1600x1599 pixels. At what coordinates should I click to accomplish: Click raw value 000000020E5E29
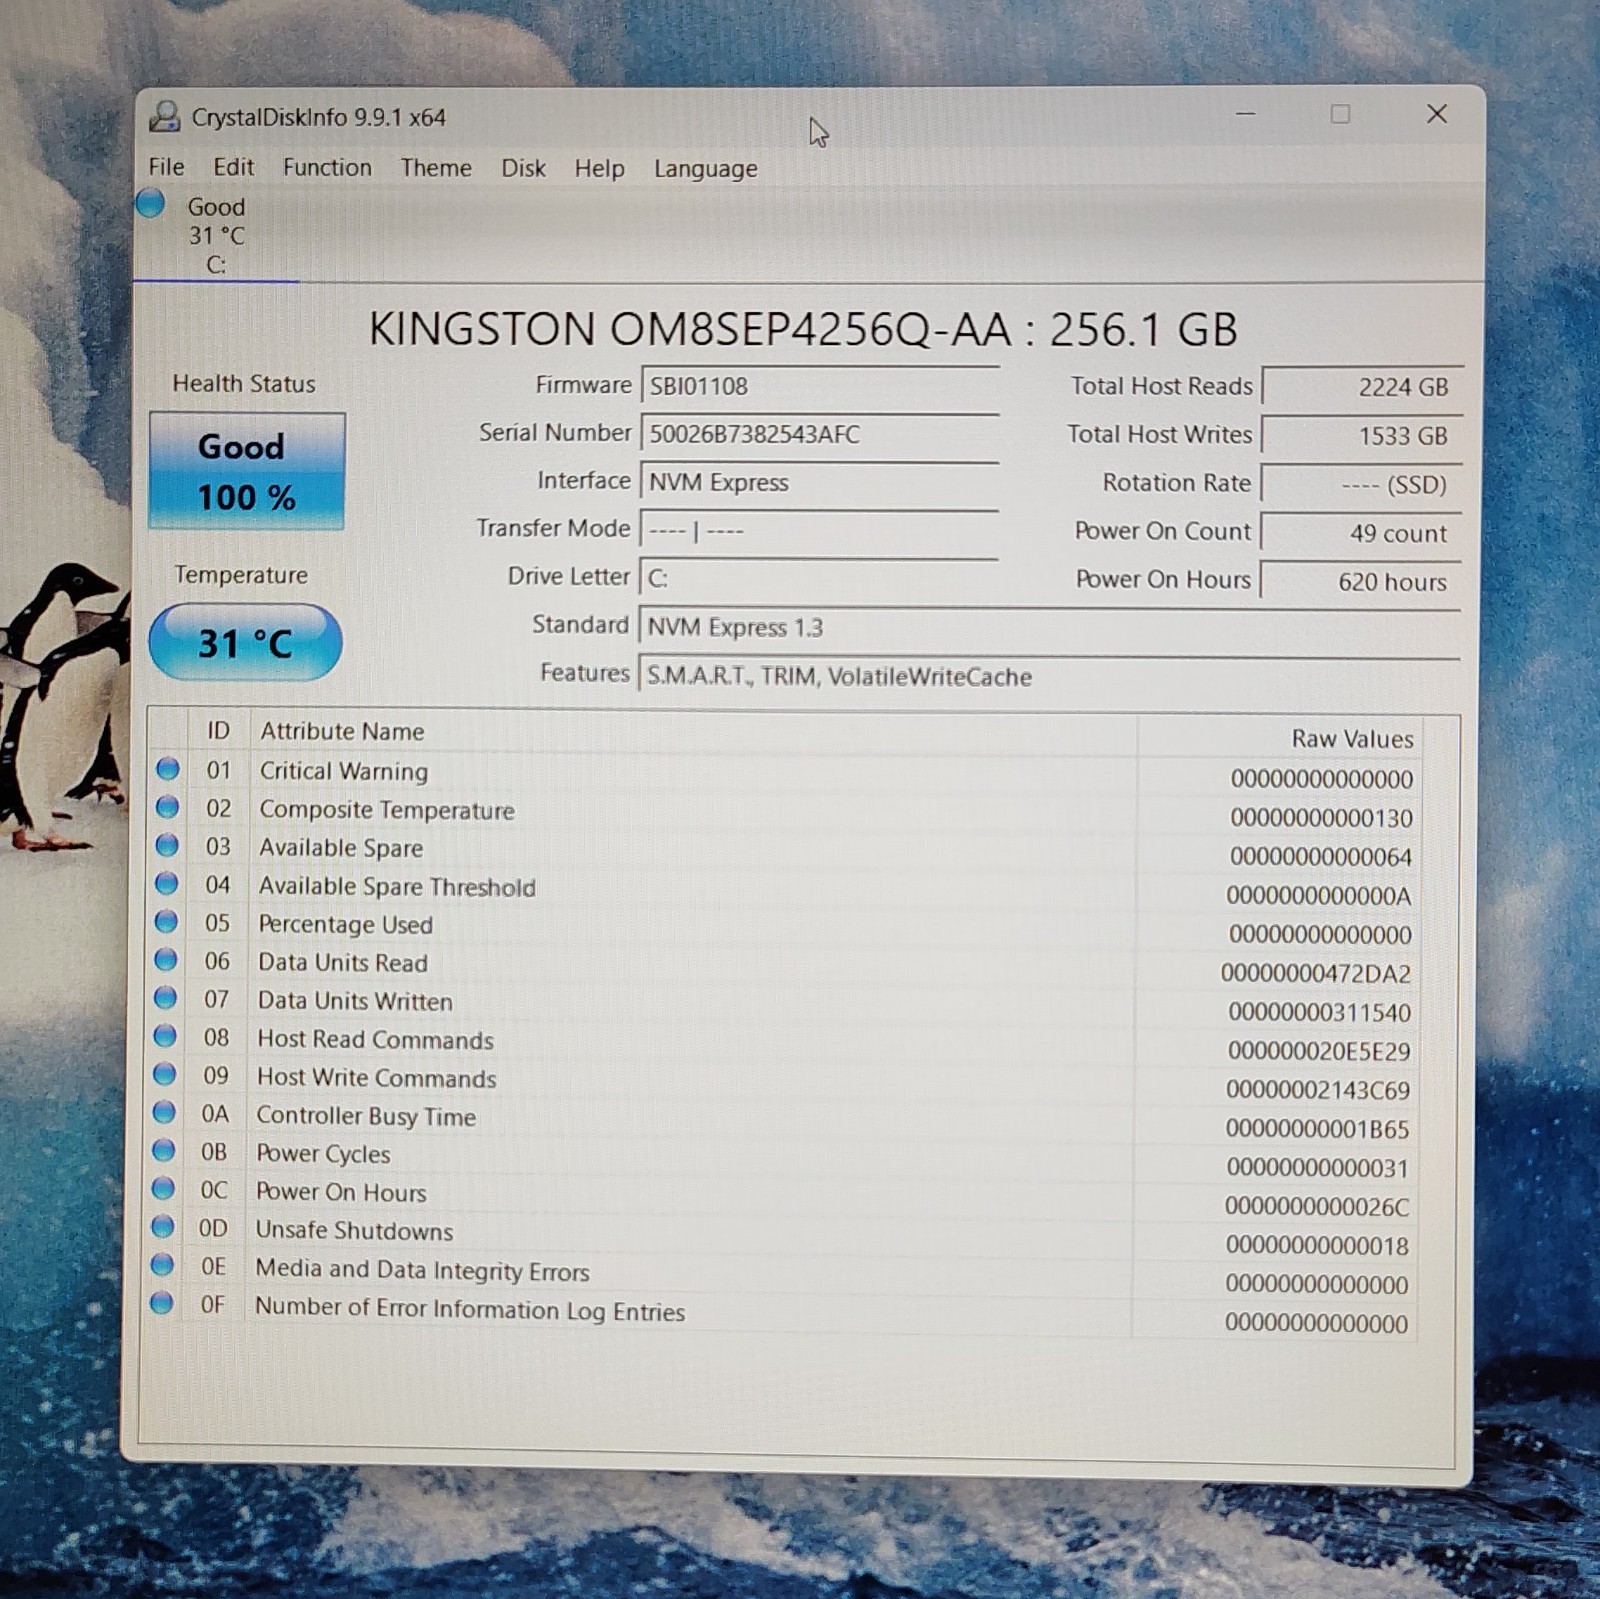click(x=1319, y=1051)
